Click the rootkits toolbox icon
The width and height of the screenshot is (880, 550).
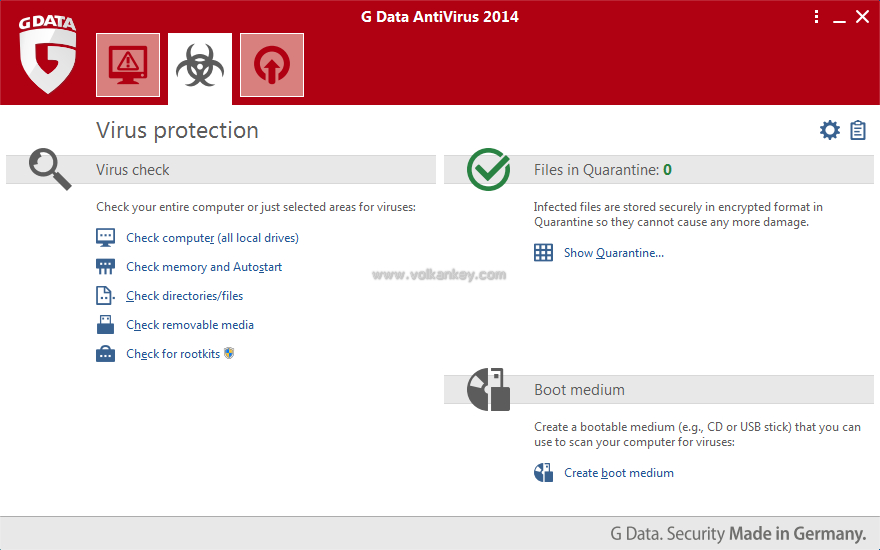105,354
